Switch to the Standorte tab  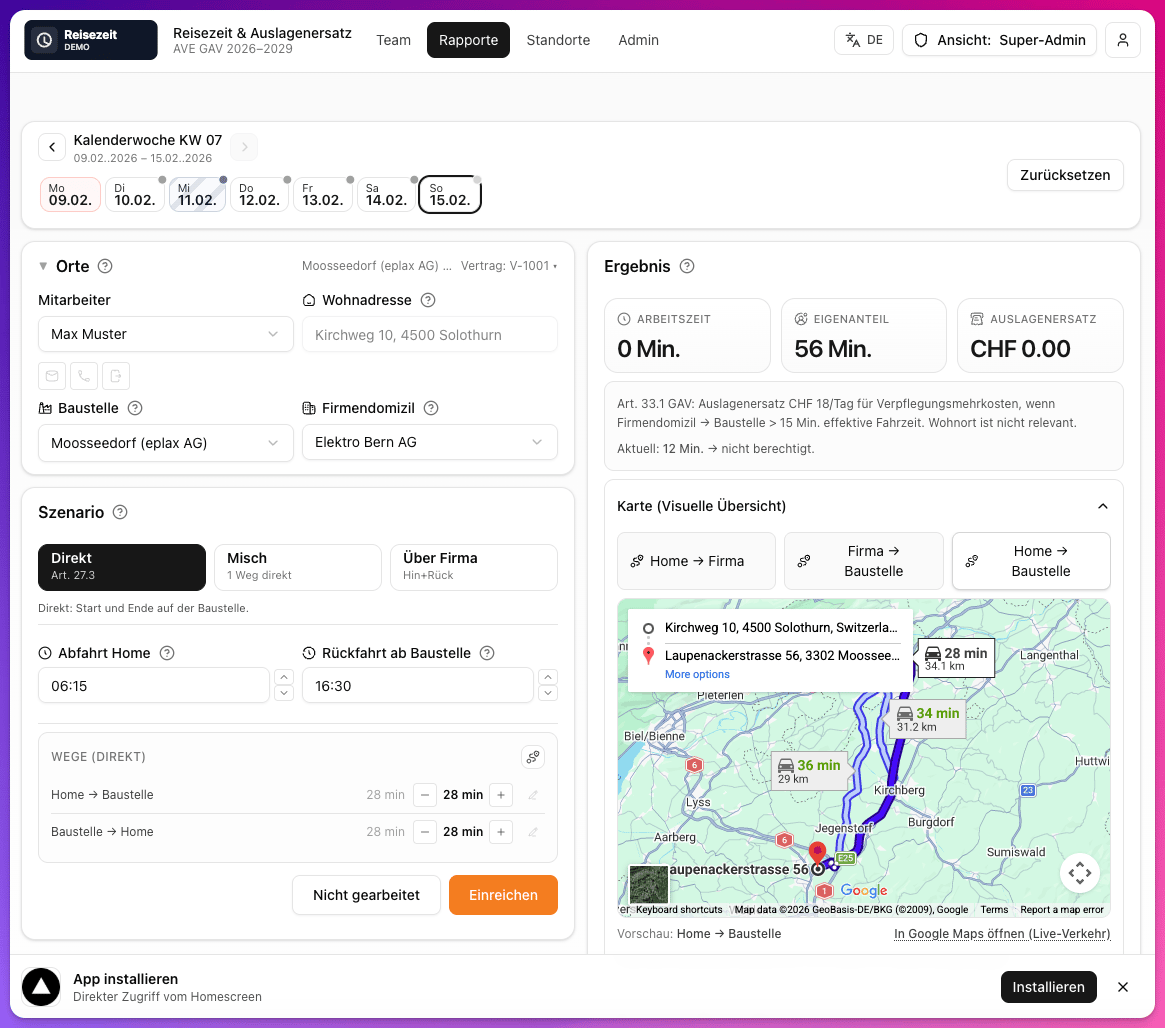[558, 40]
